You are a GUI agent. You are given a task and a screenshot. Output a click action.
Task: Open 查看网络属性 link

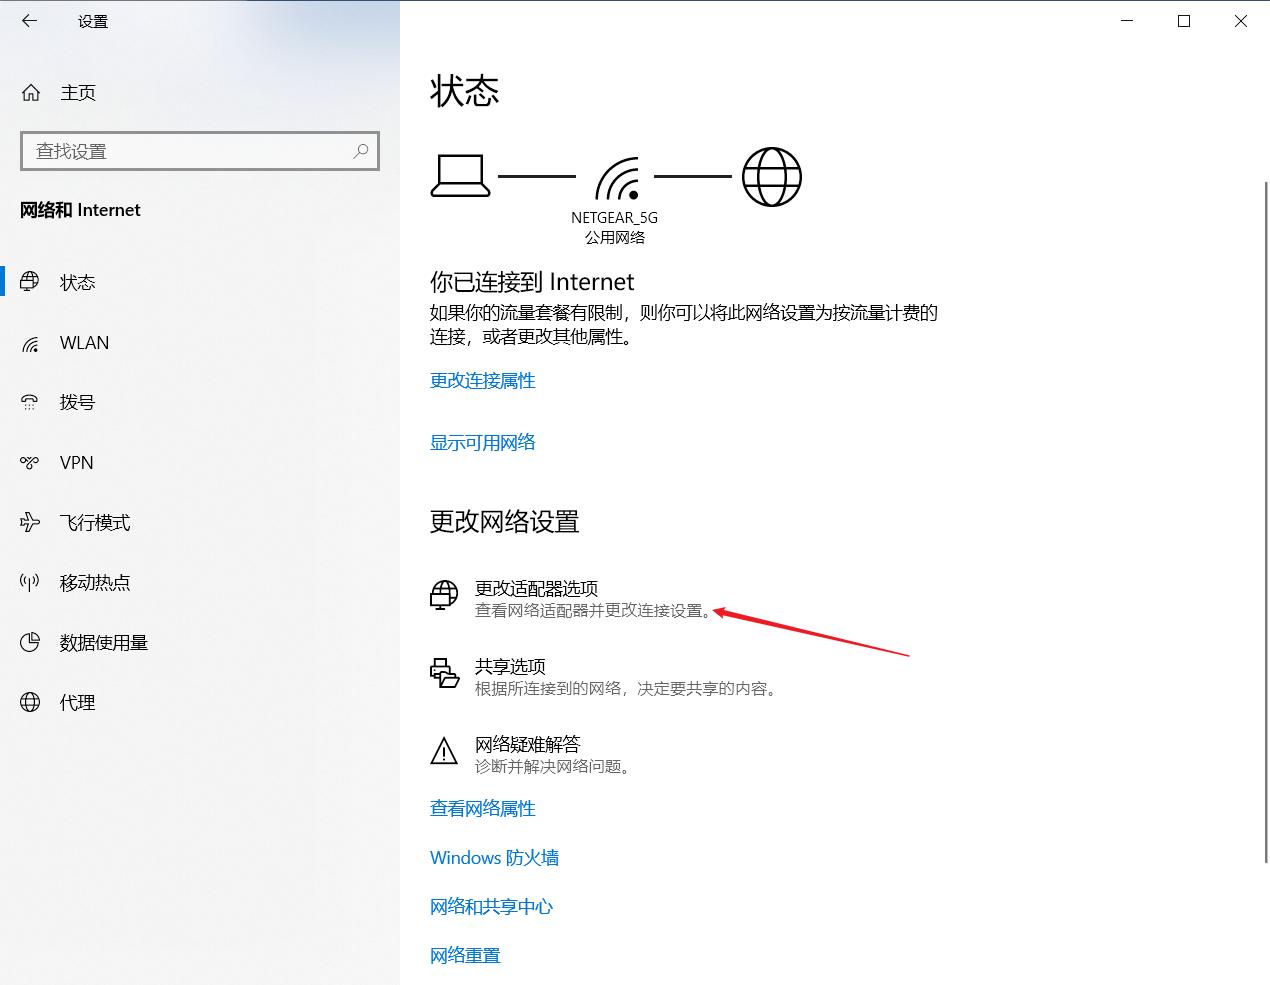[482, 808]
